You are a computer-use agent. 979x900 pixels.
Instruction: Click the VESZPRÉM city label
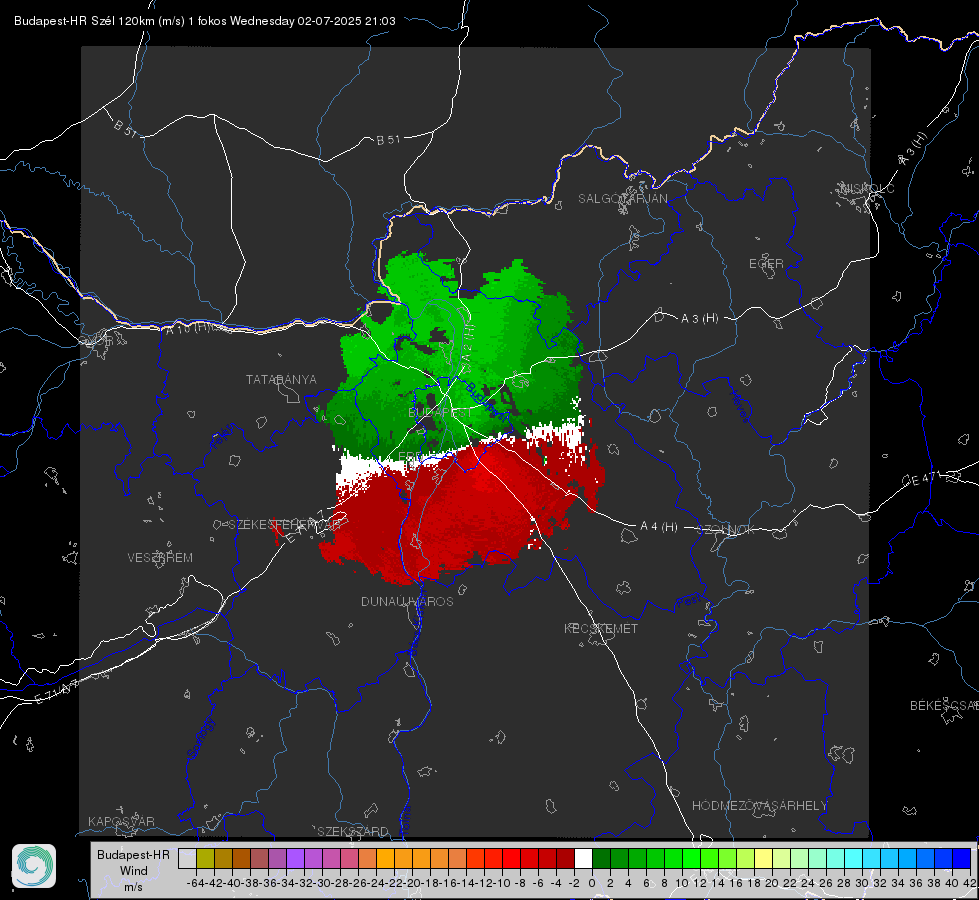coord(160,557)
